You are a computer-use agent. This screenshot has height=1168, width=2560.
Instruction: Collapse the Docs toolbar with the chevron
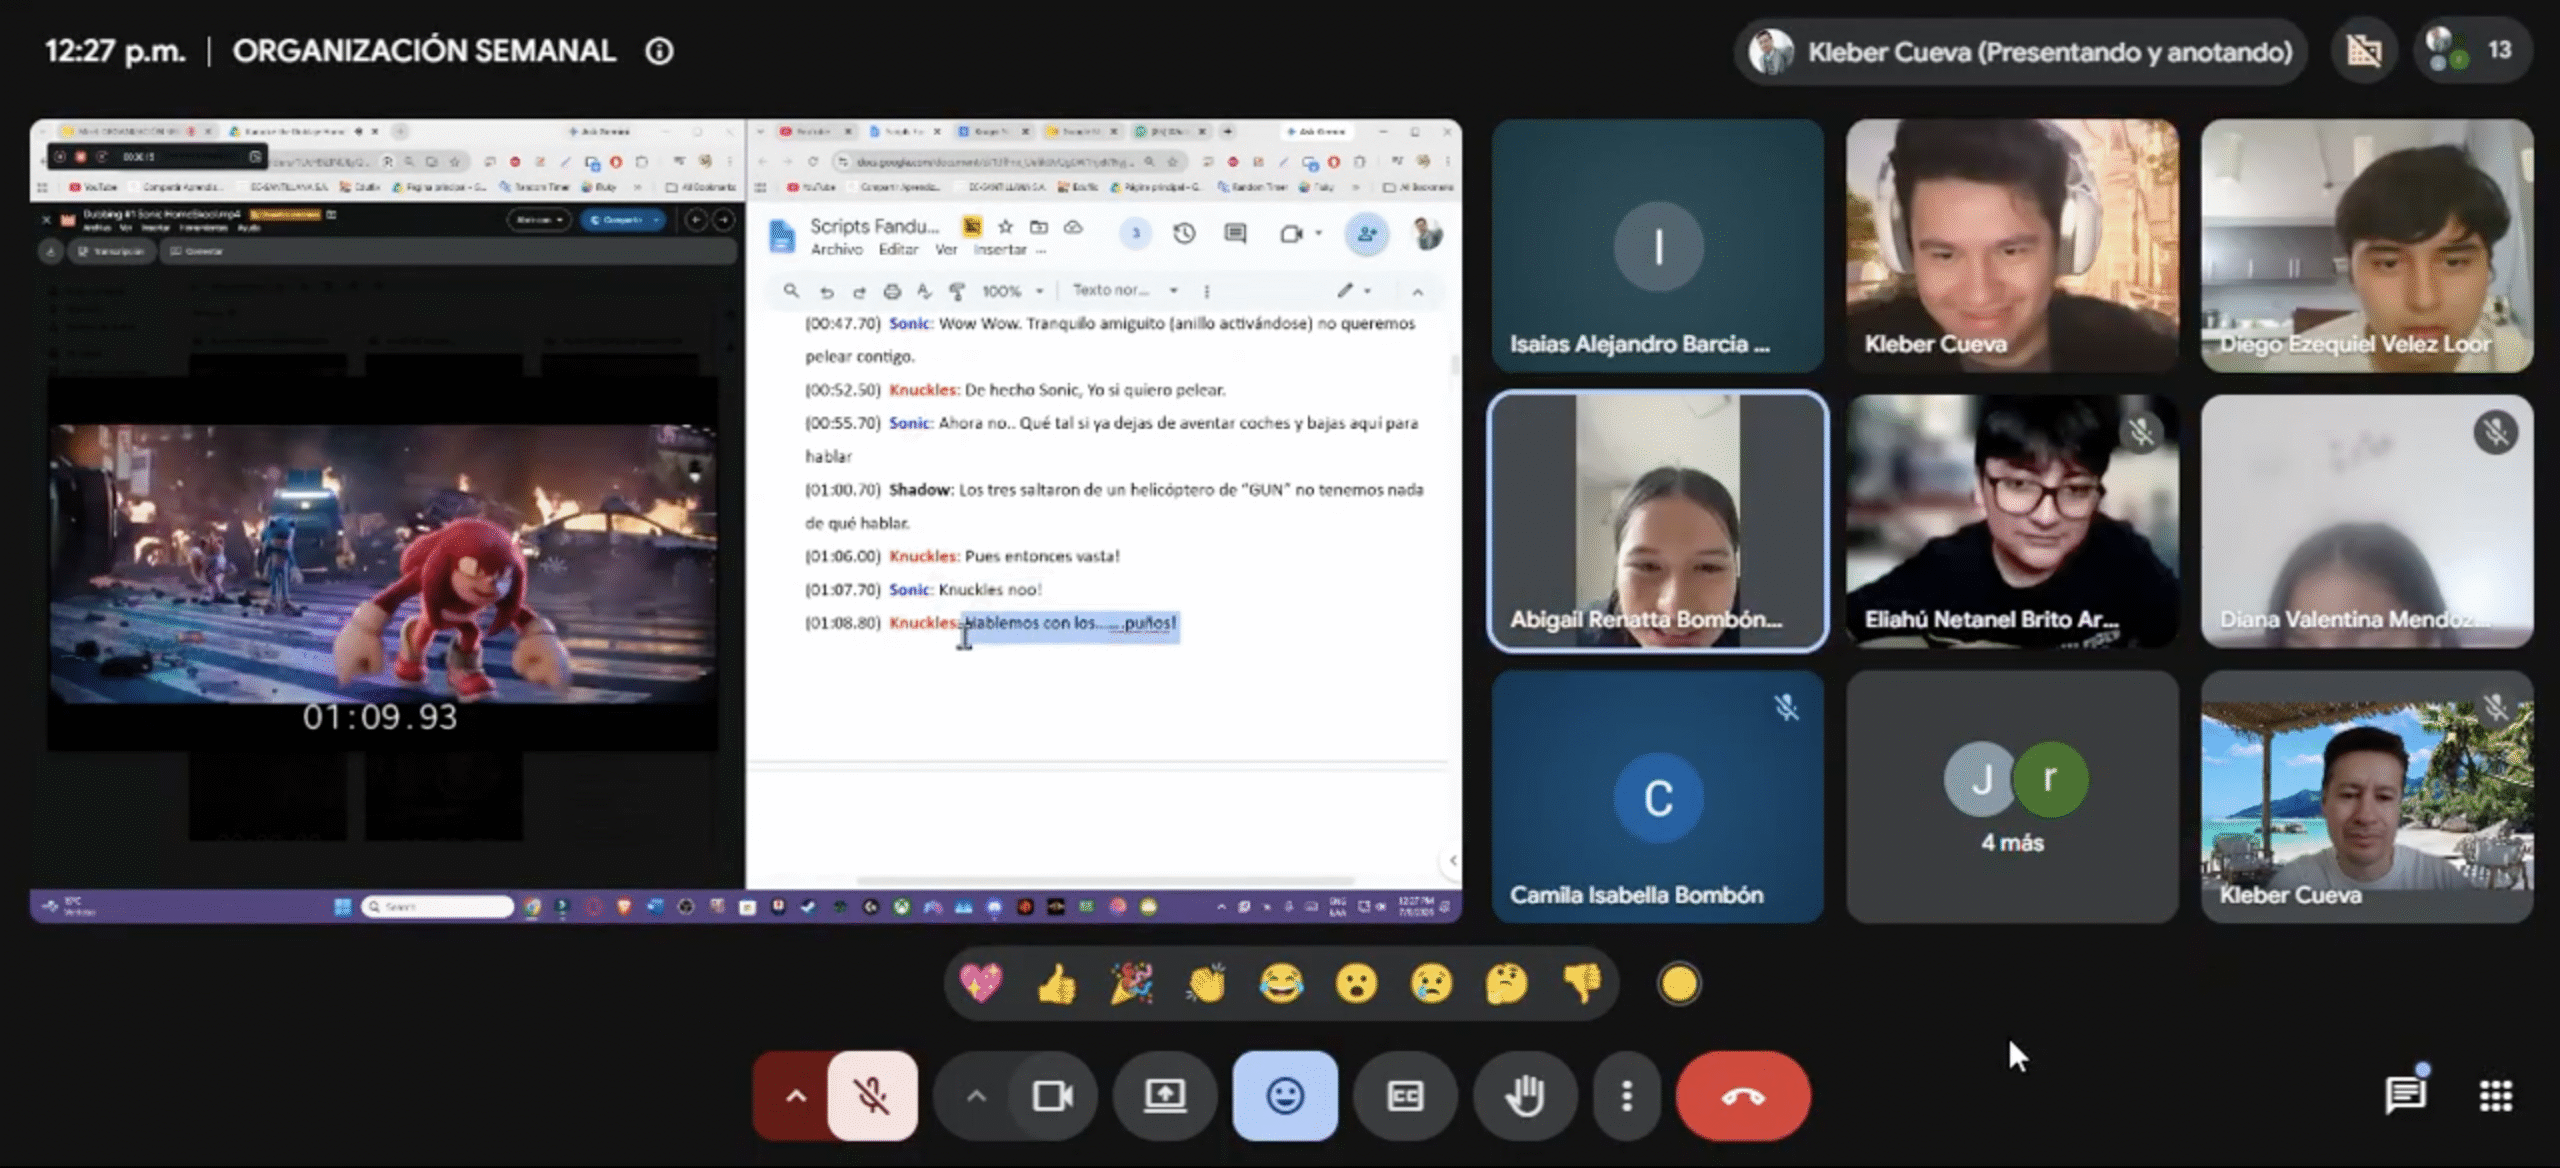pos(1417,292)
